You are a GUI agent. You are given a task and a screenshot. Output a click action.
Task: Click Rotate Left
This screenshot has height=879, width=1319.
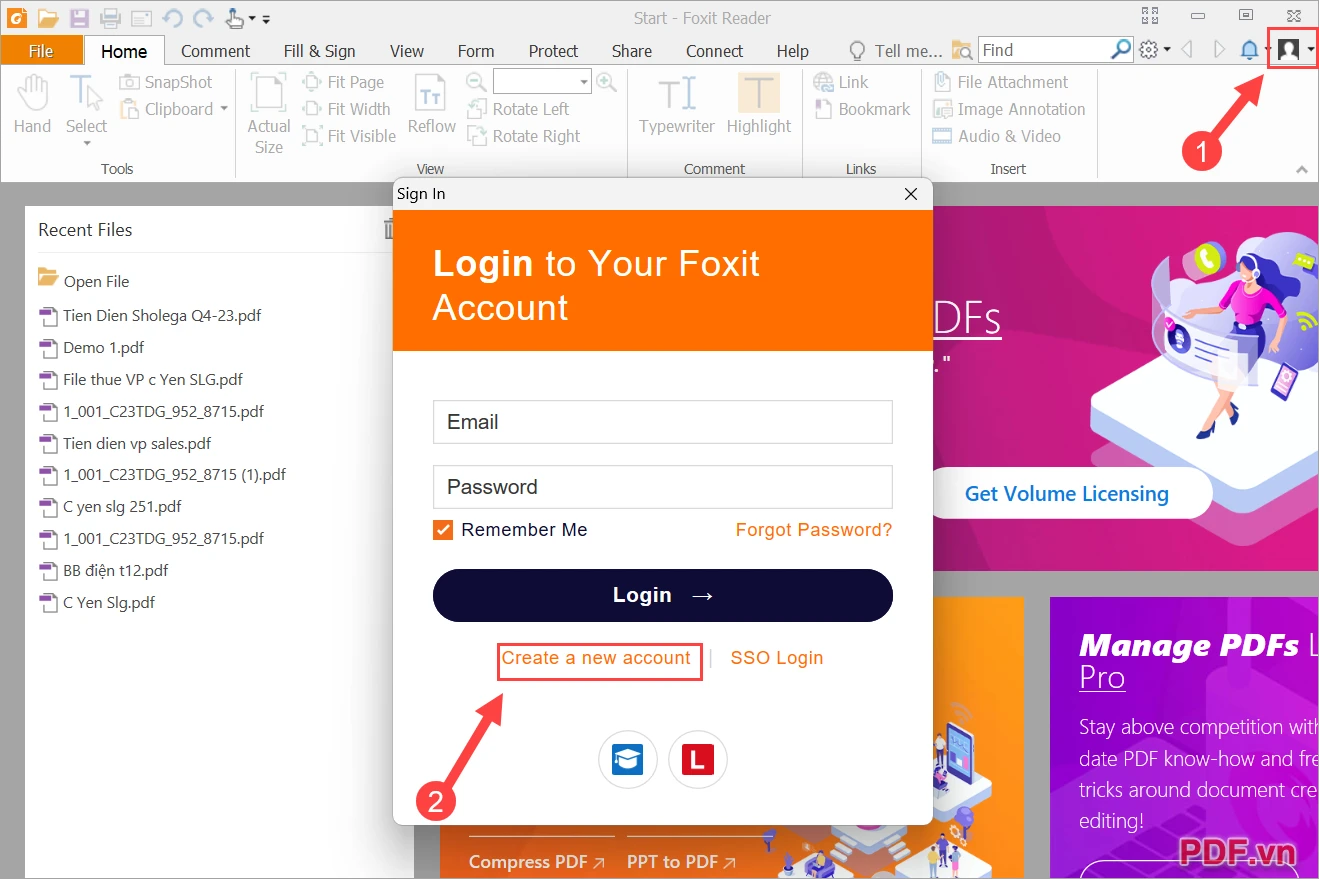pyautogui.click(x=518, y=109)
